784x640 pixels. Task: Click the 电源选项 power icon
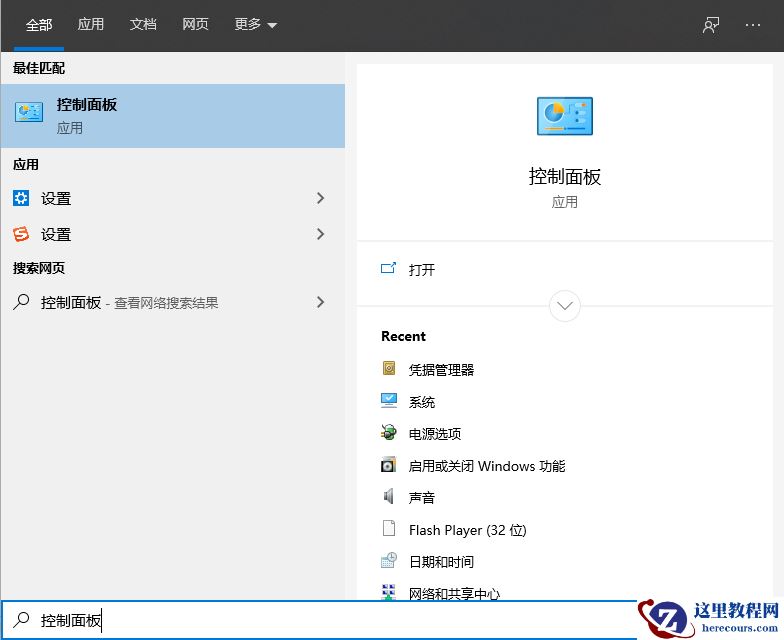click(389, 432)
